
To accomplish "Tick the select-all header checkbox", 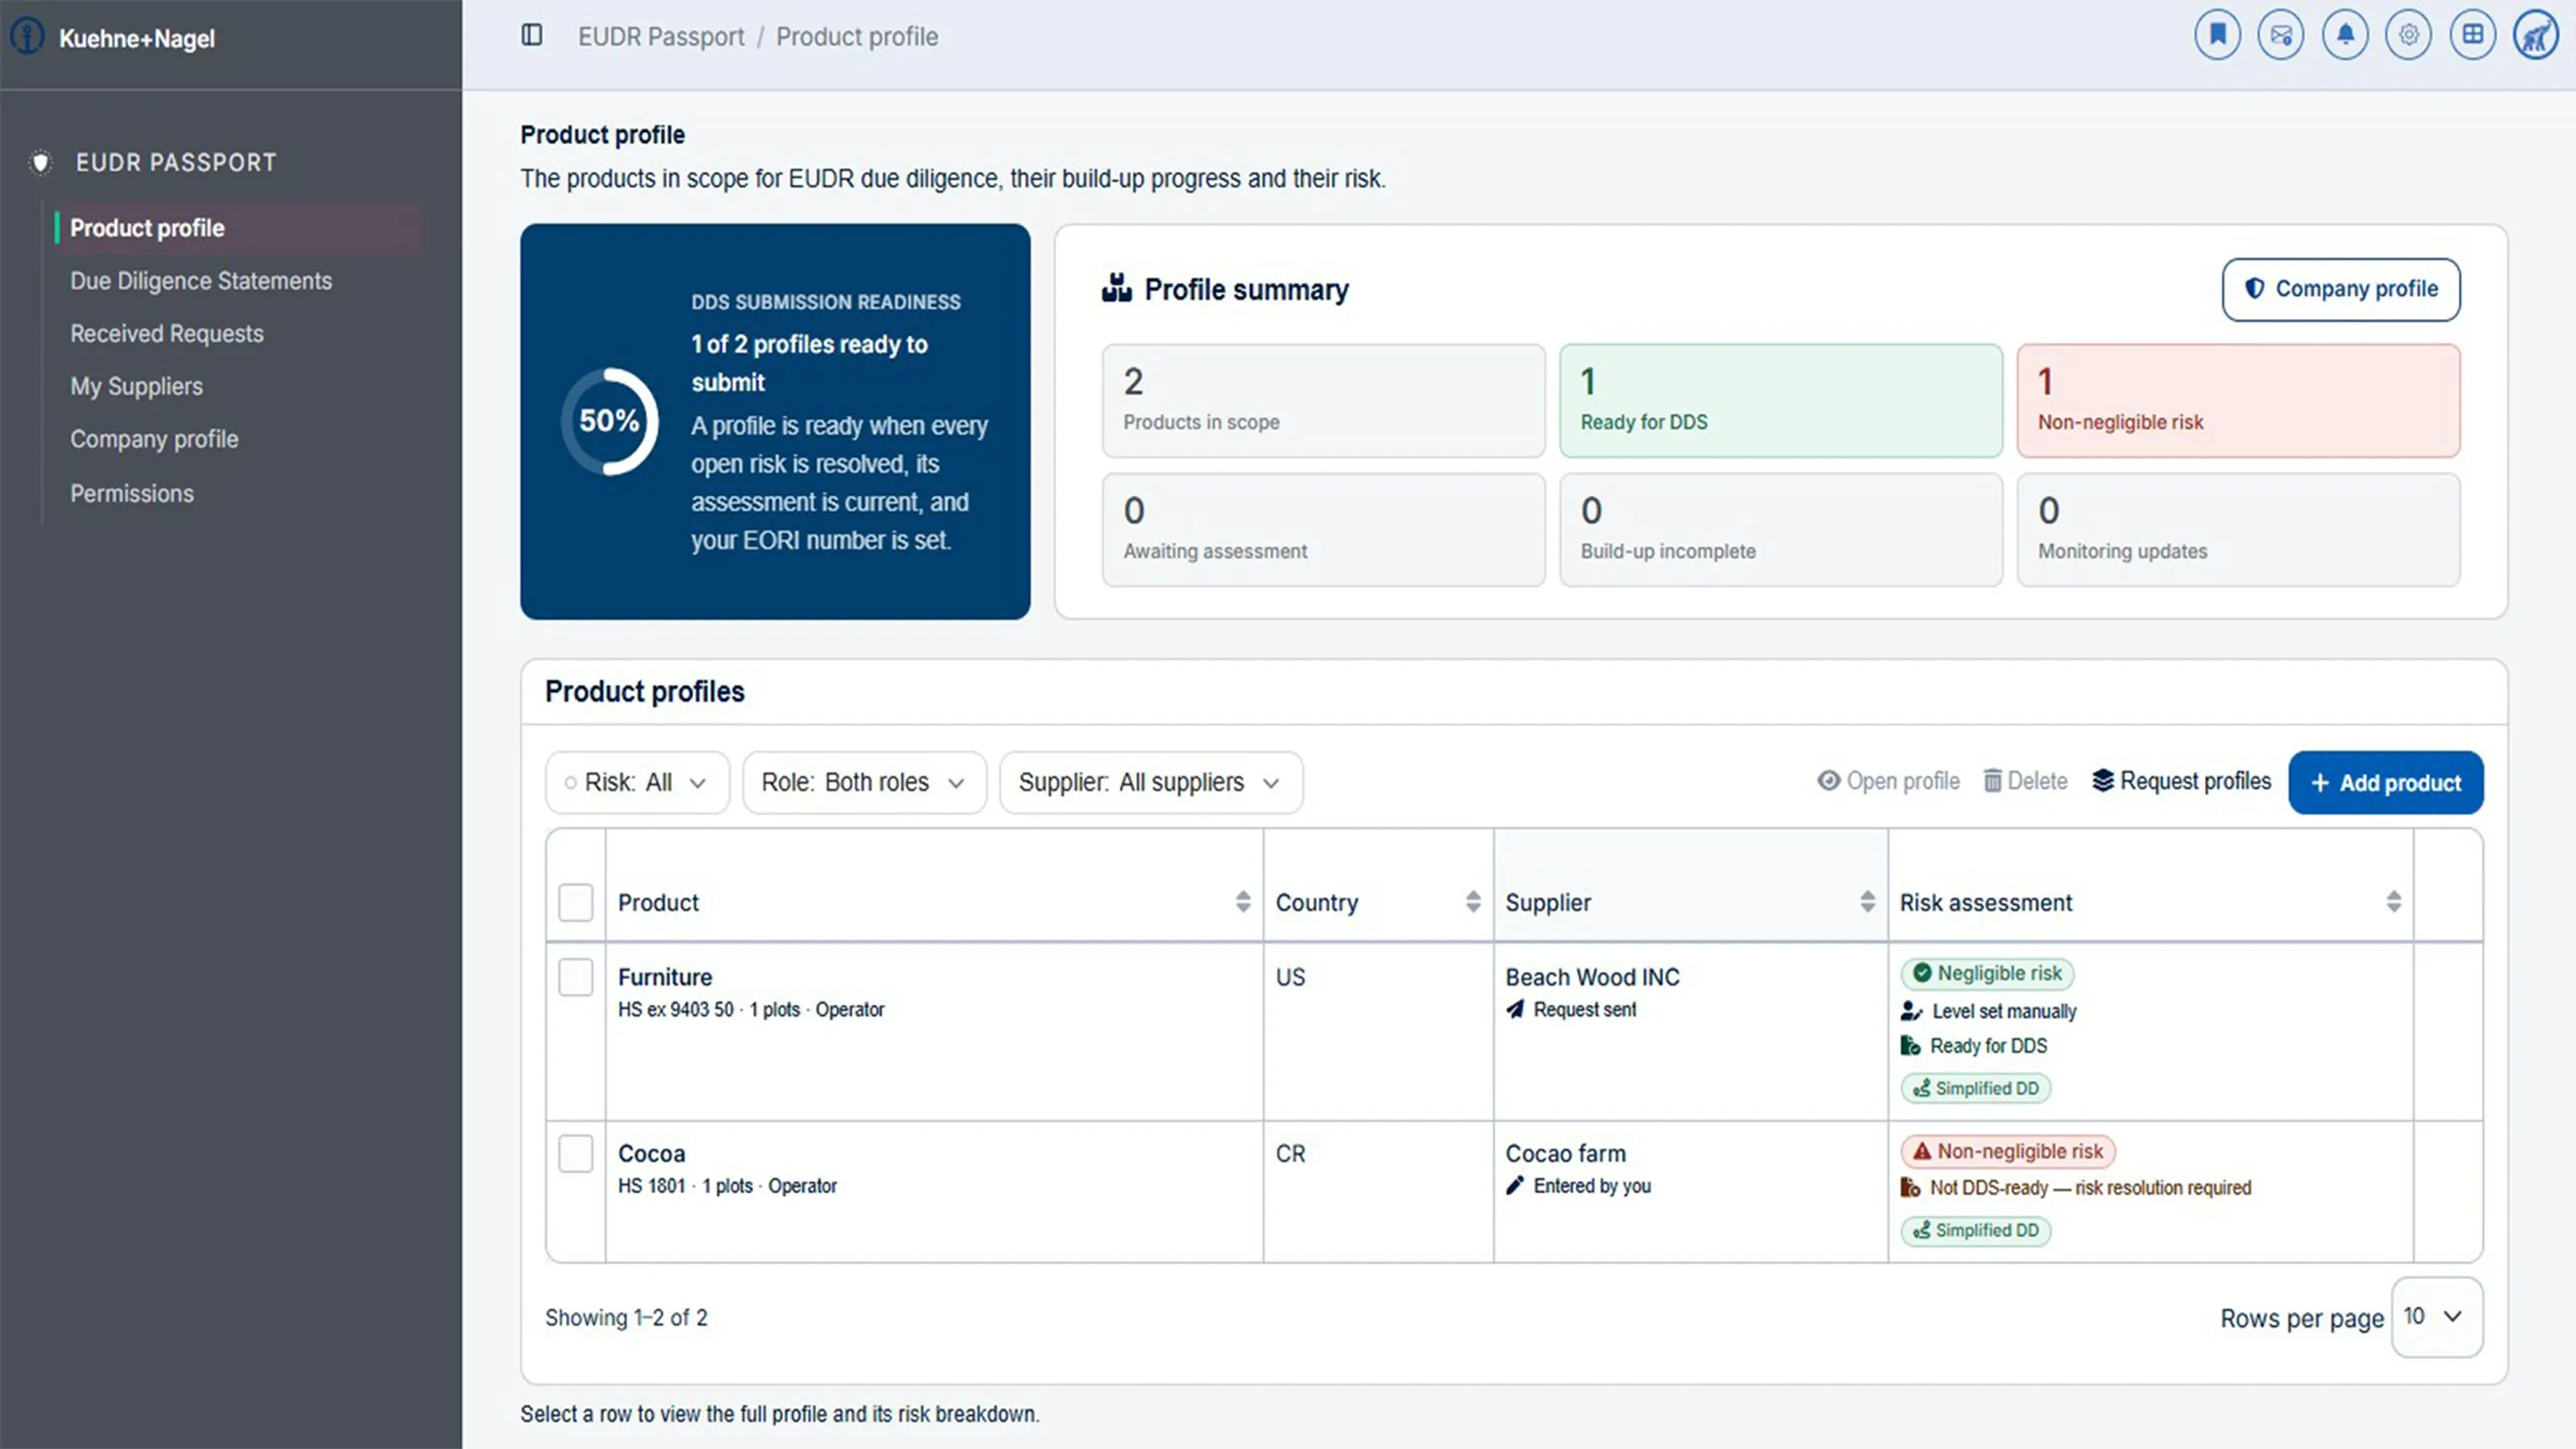I will coord(576,903).
